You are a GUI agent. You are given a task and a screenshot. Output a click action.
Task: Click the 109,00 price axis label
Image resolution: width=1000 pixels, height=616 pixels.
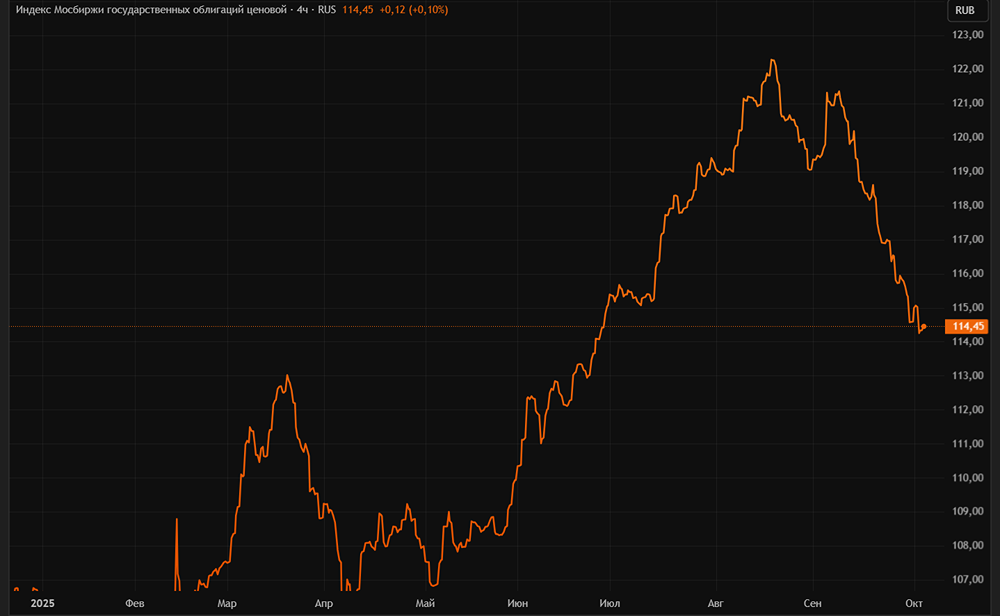[967, 511]
